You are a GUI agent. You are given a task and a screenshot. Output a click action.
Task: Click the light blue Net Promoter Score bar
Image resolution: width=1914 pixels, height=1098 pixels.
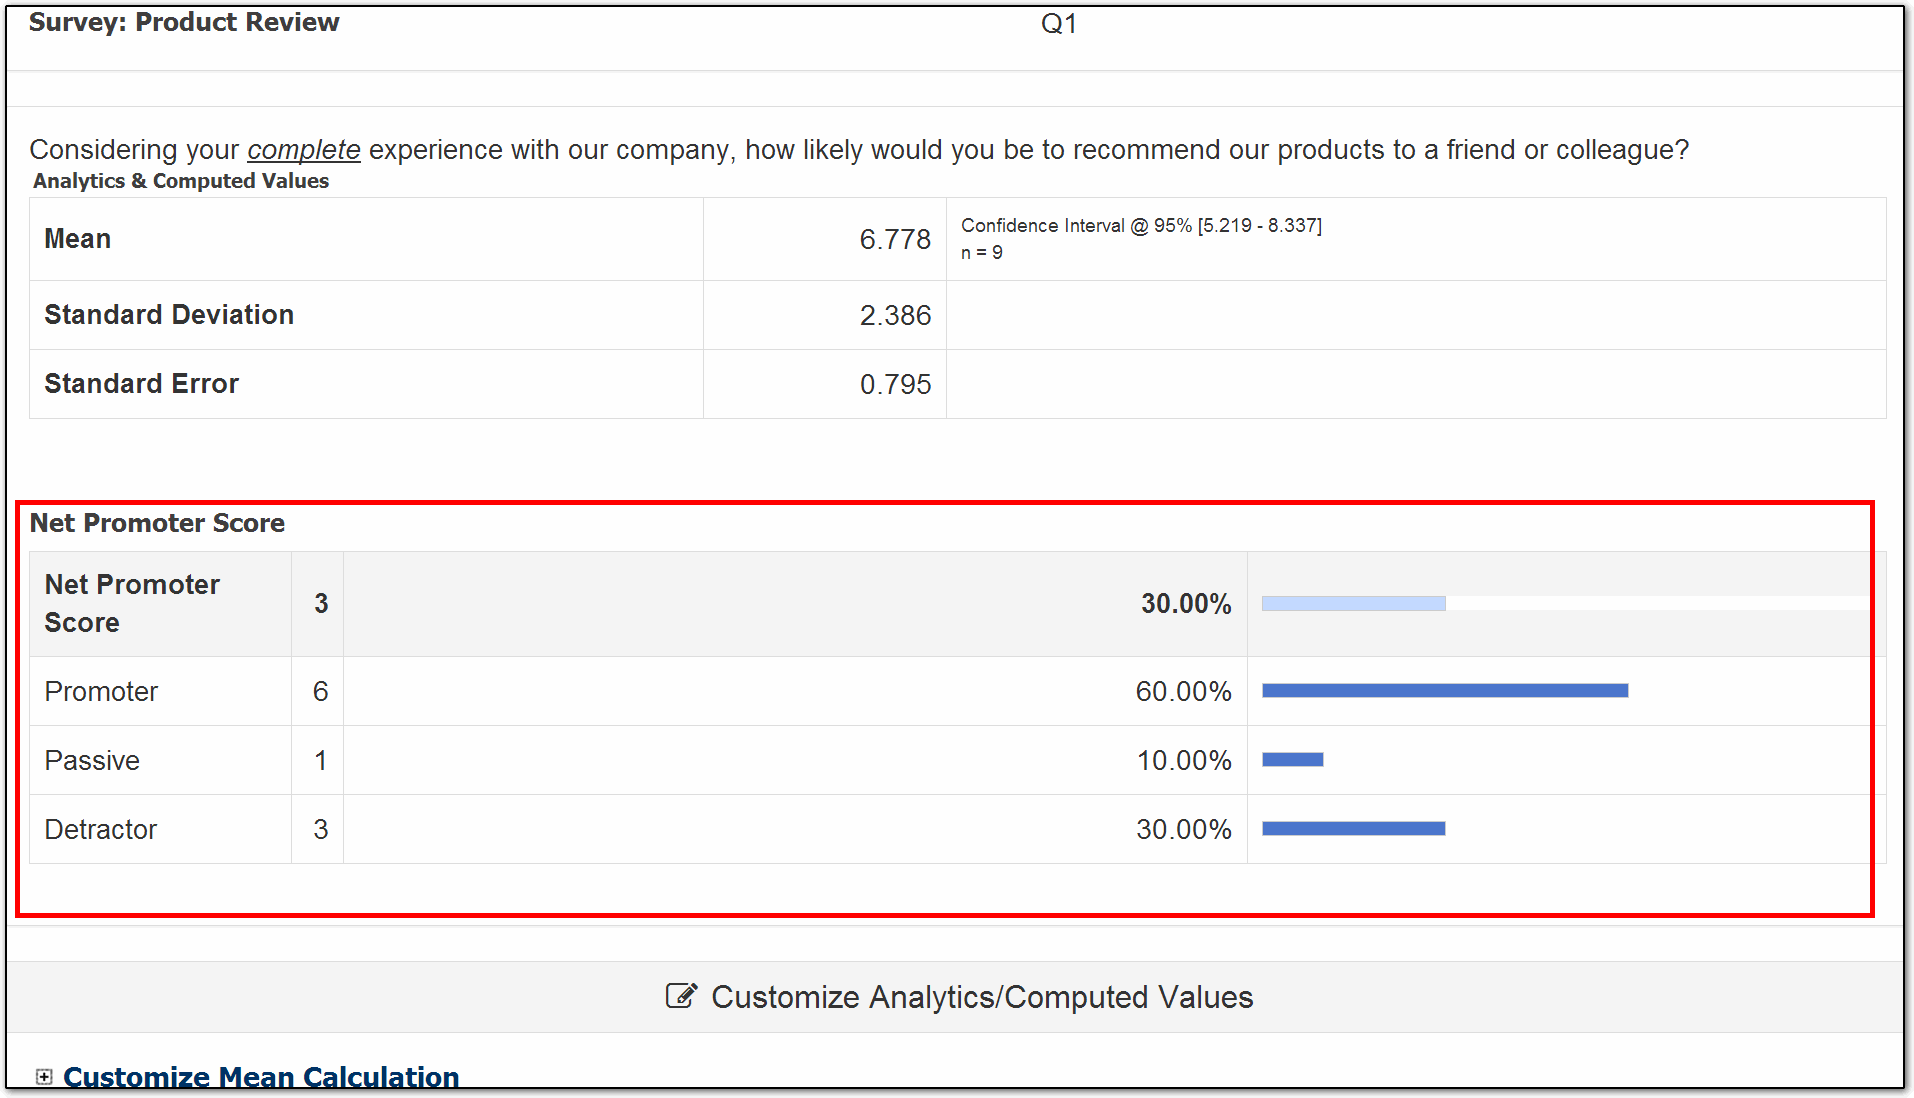pyautogui.click(x=1354, y=603)
